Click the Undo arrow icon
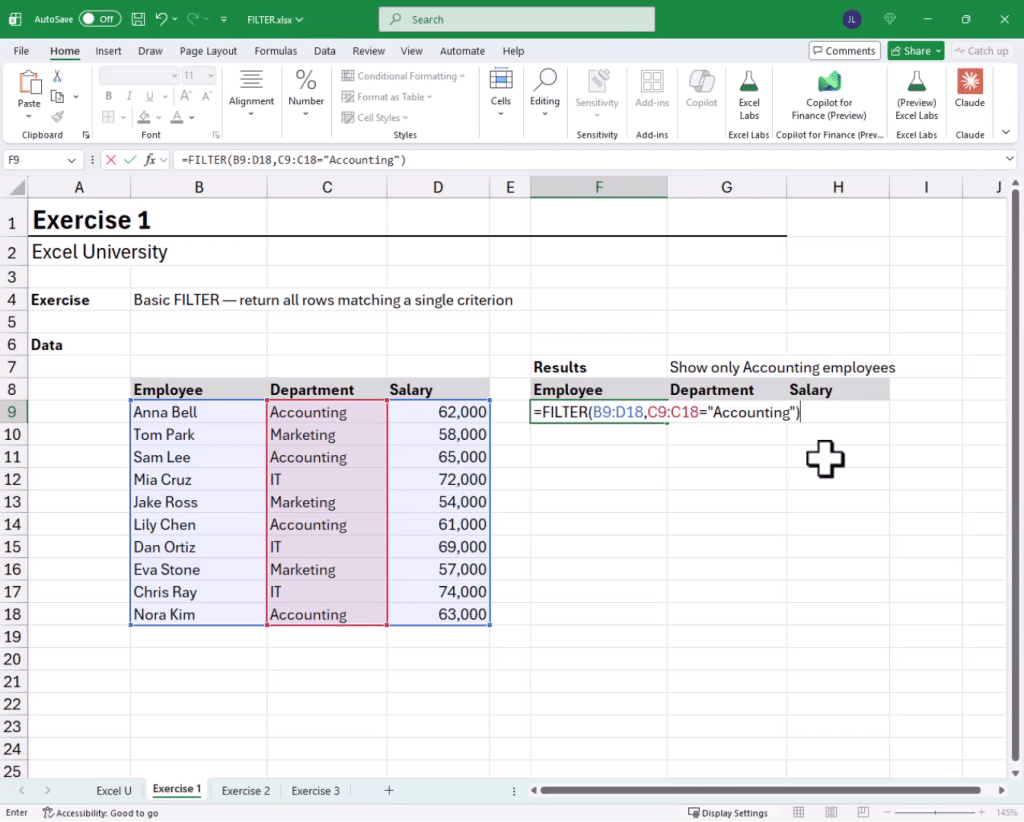This screenshot has width=1024, height=822. (x=161, y=19)
